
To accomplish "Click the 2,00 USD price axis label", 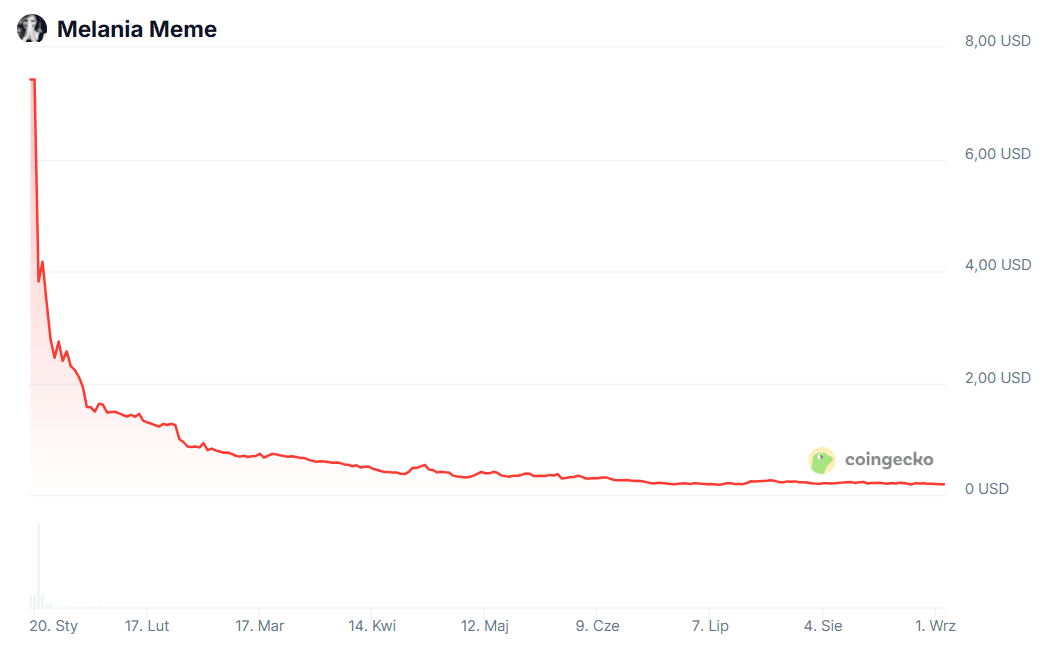I will pos(997,378).
